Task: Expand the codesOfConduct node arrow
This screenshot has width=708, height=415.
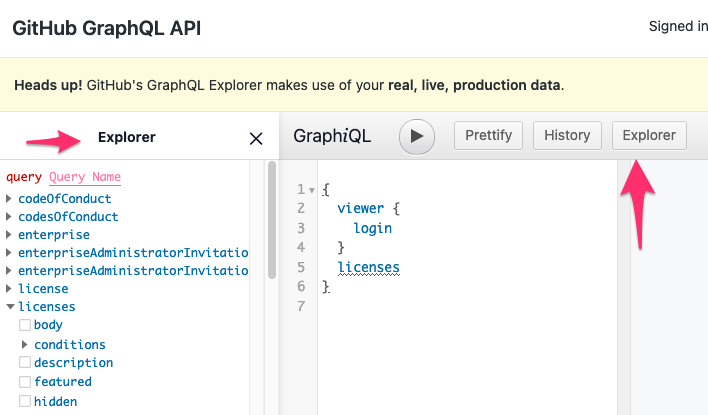Action: click(9, 216)
